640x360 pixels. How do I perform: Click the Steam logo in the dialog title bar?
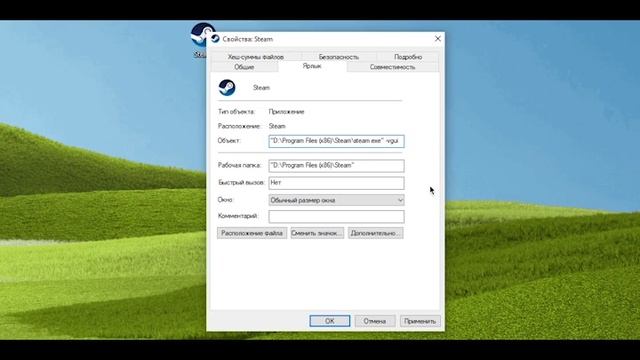click(215, 39)
